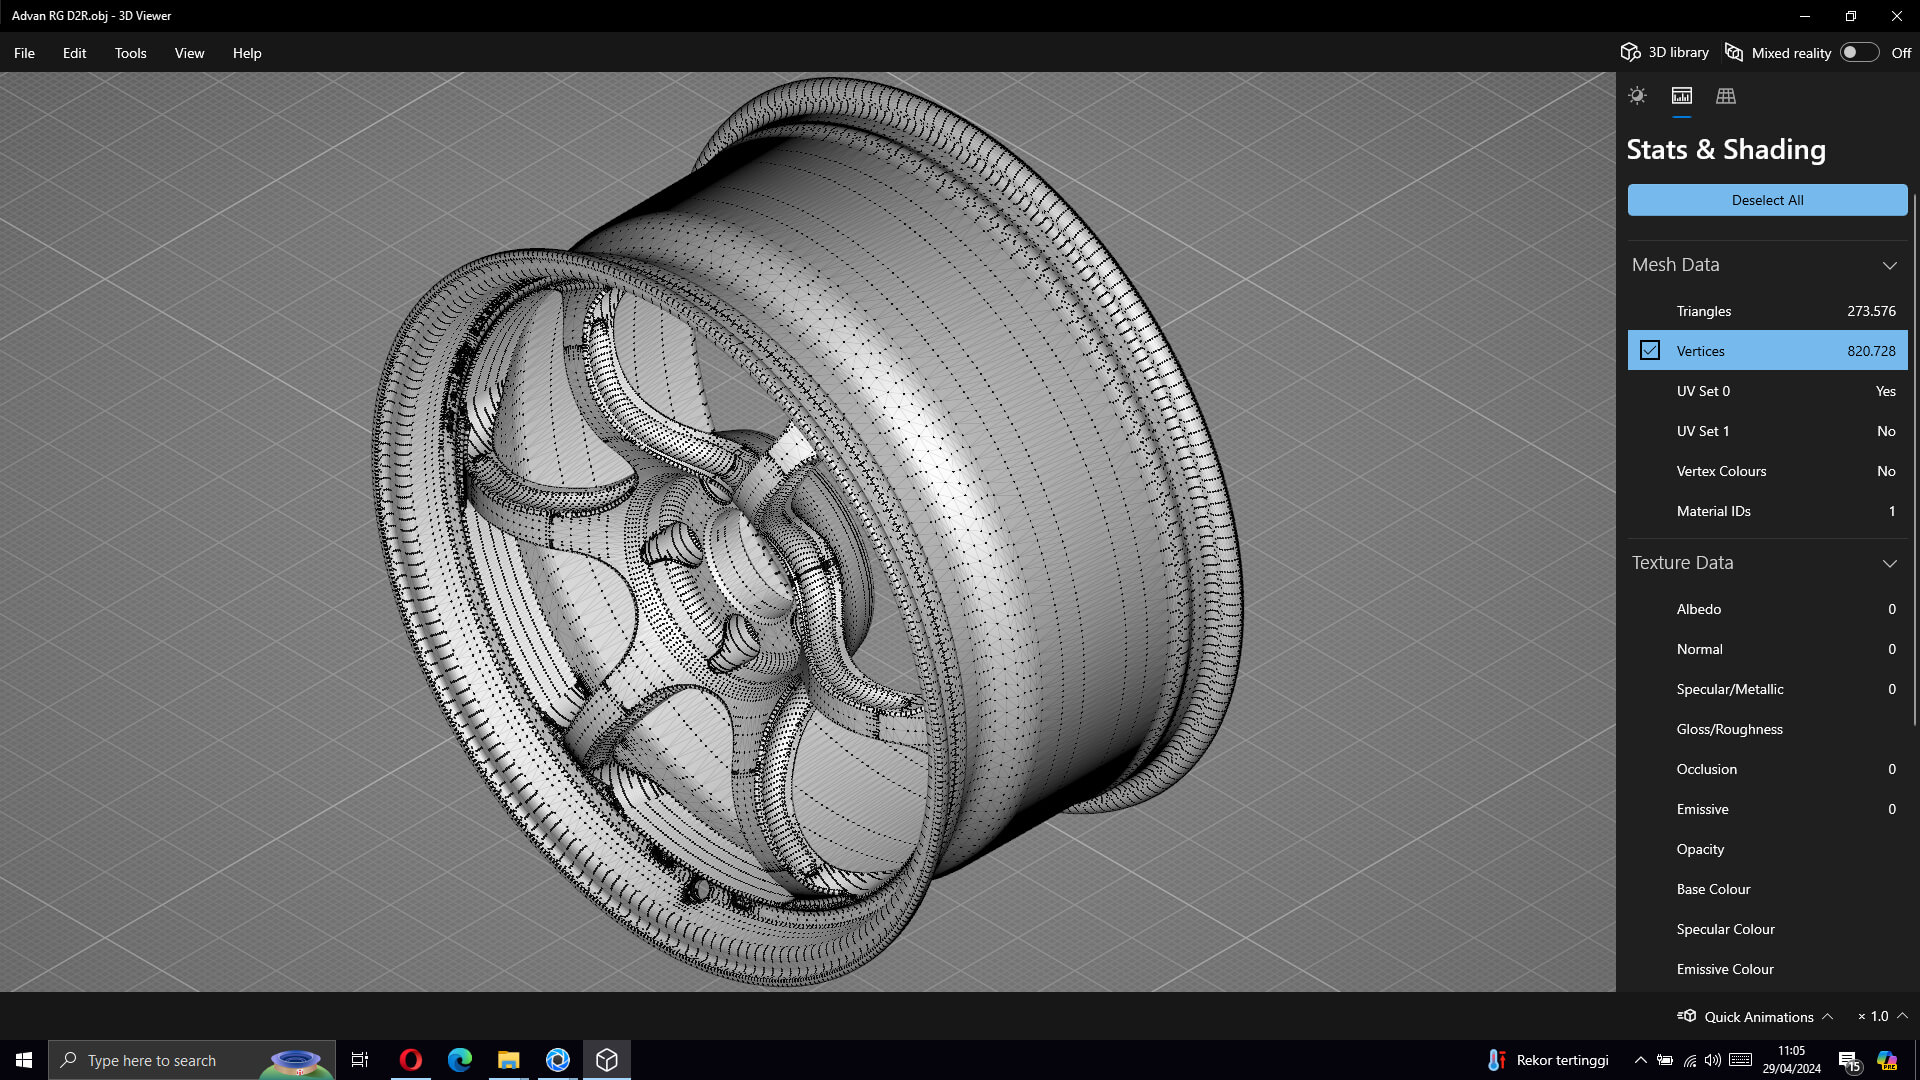Open File Explorer from the taskbar

508,1060
